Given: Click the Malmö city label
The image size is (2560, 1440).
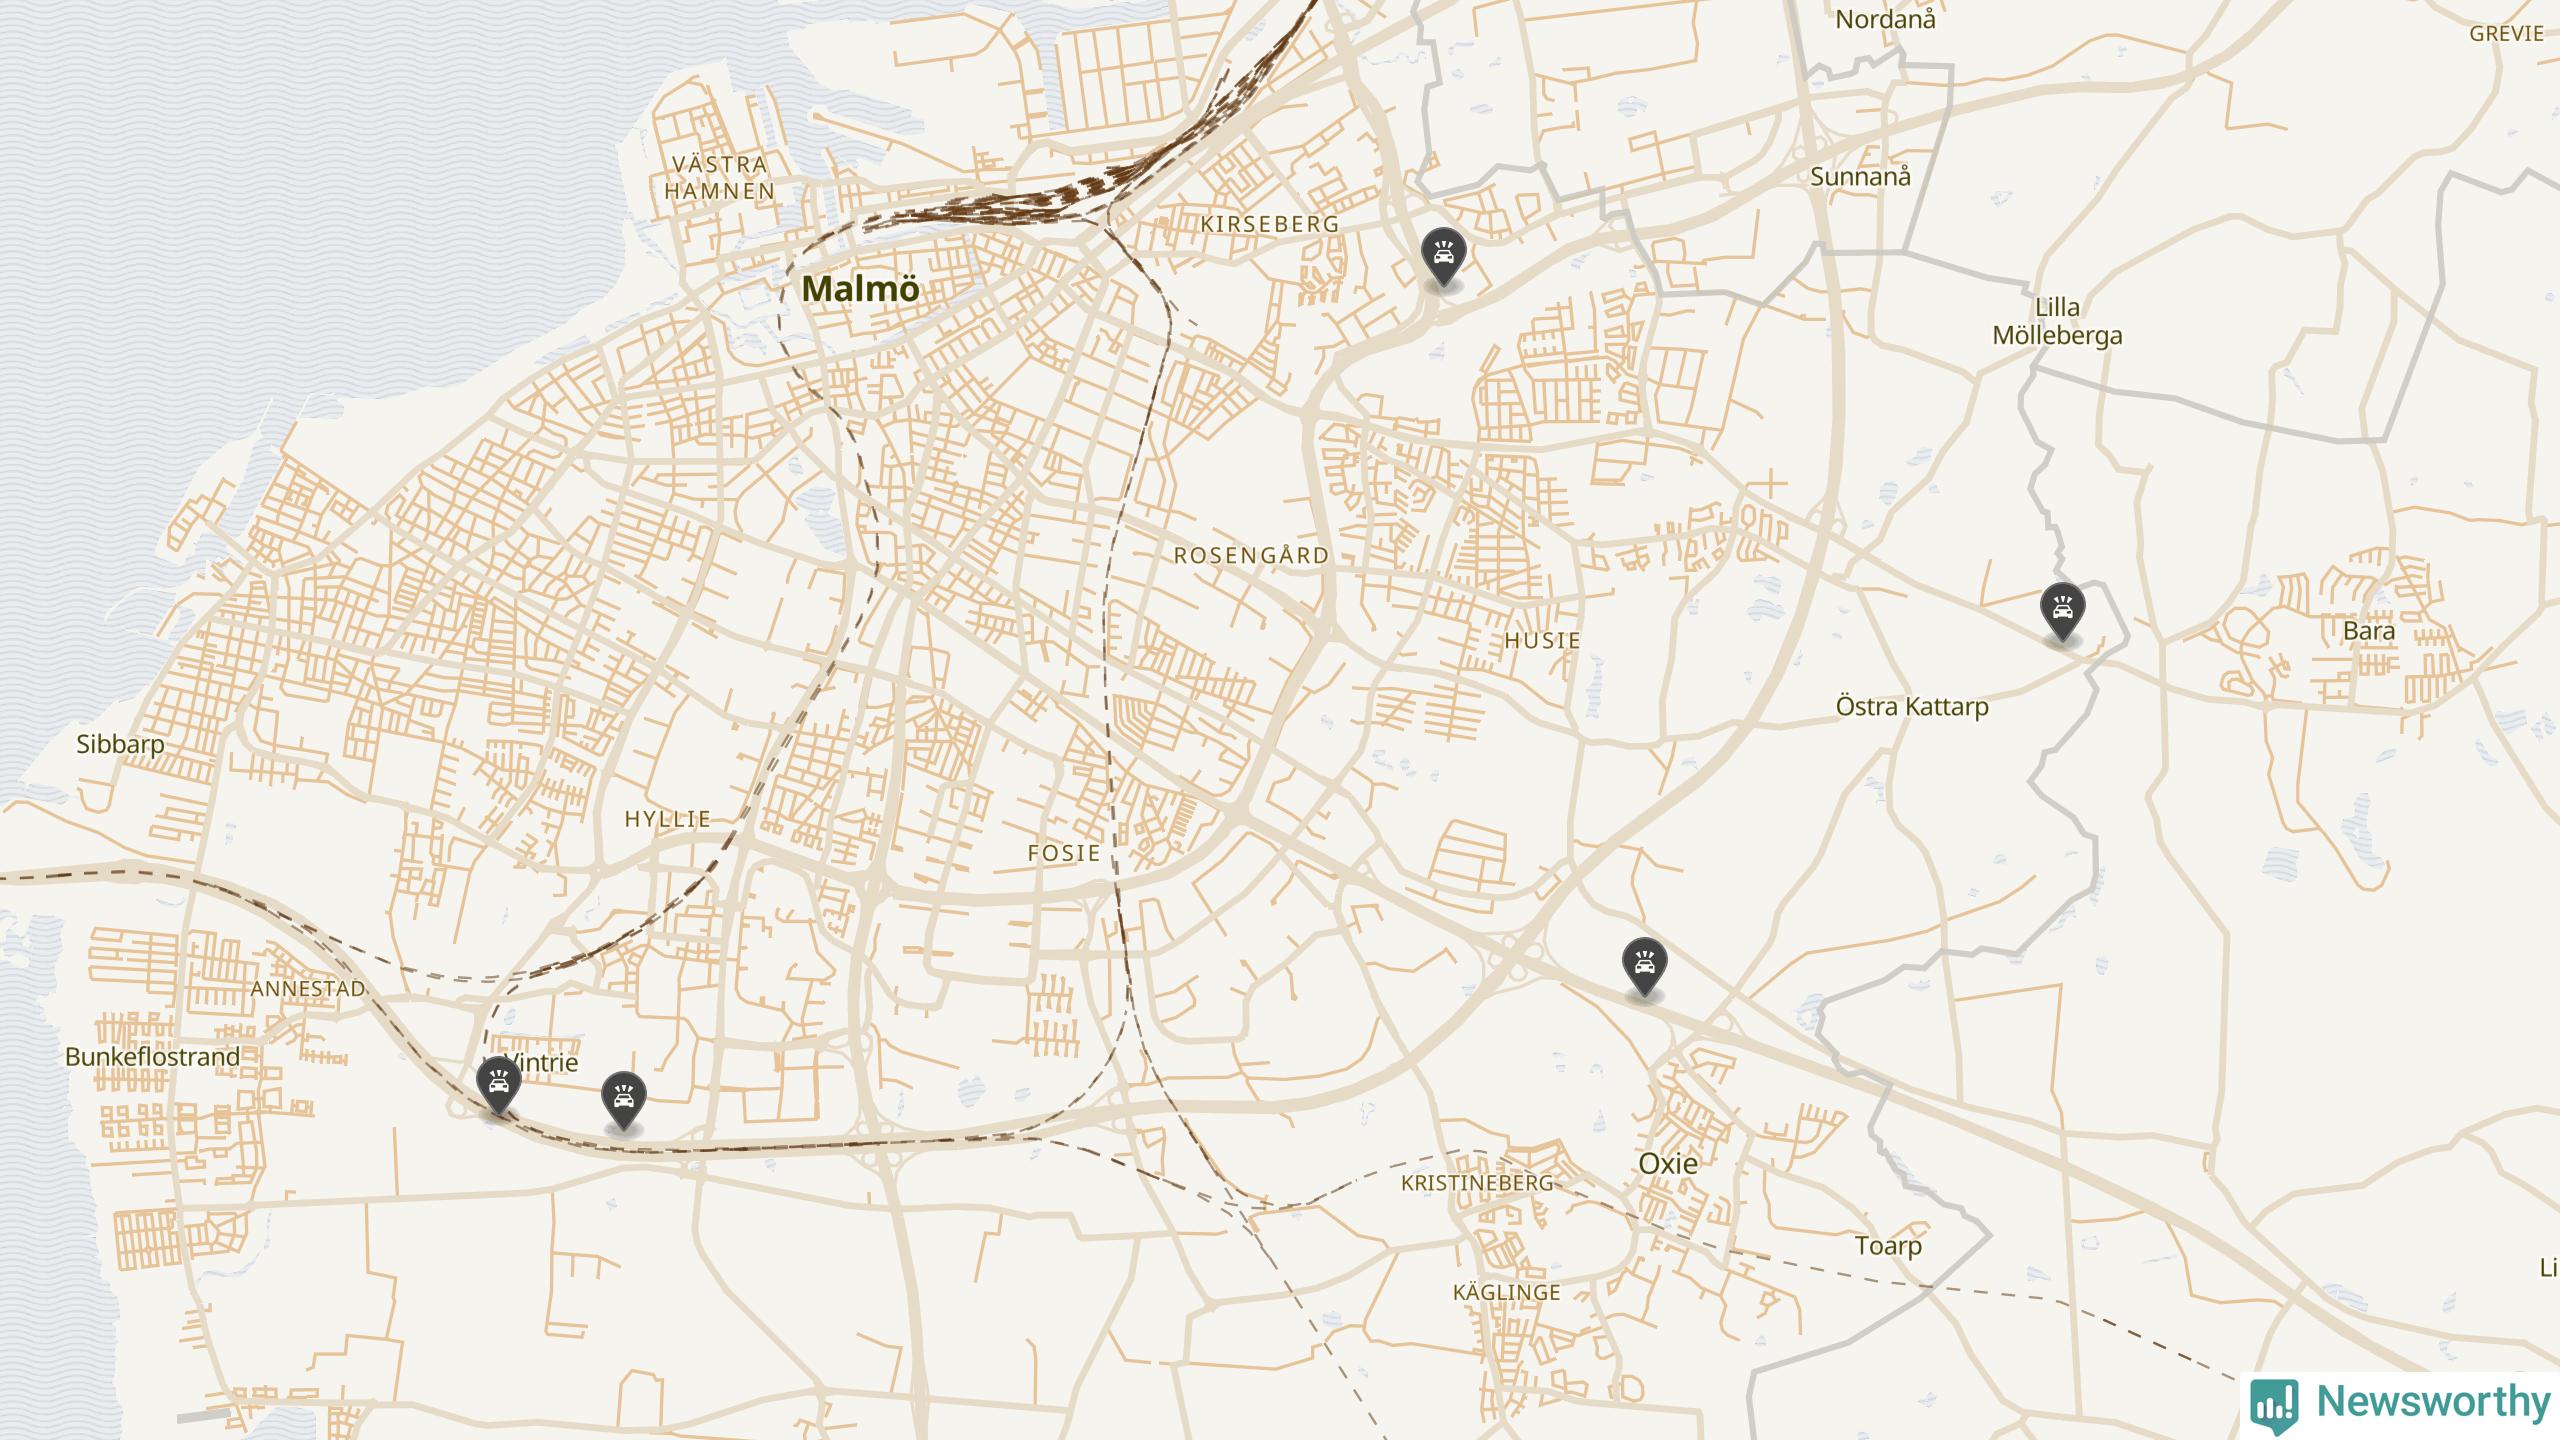Looking at the screenshot, I should click(x=860, y=289).
